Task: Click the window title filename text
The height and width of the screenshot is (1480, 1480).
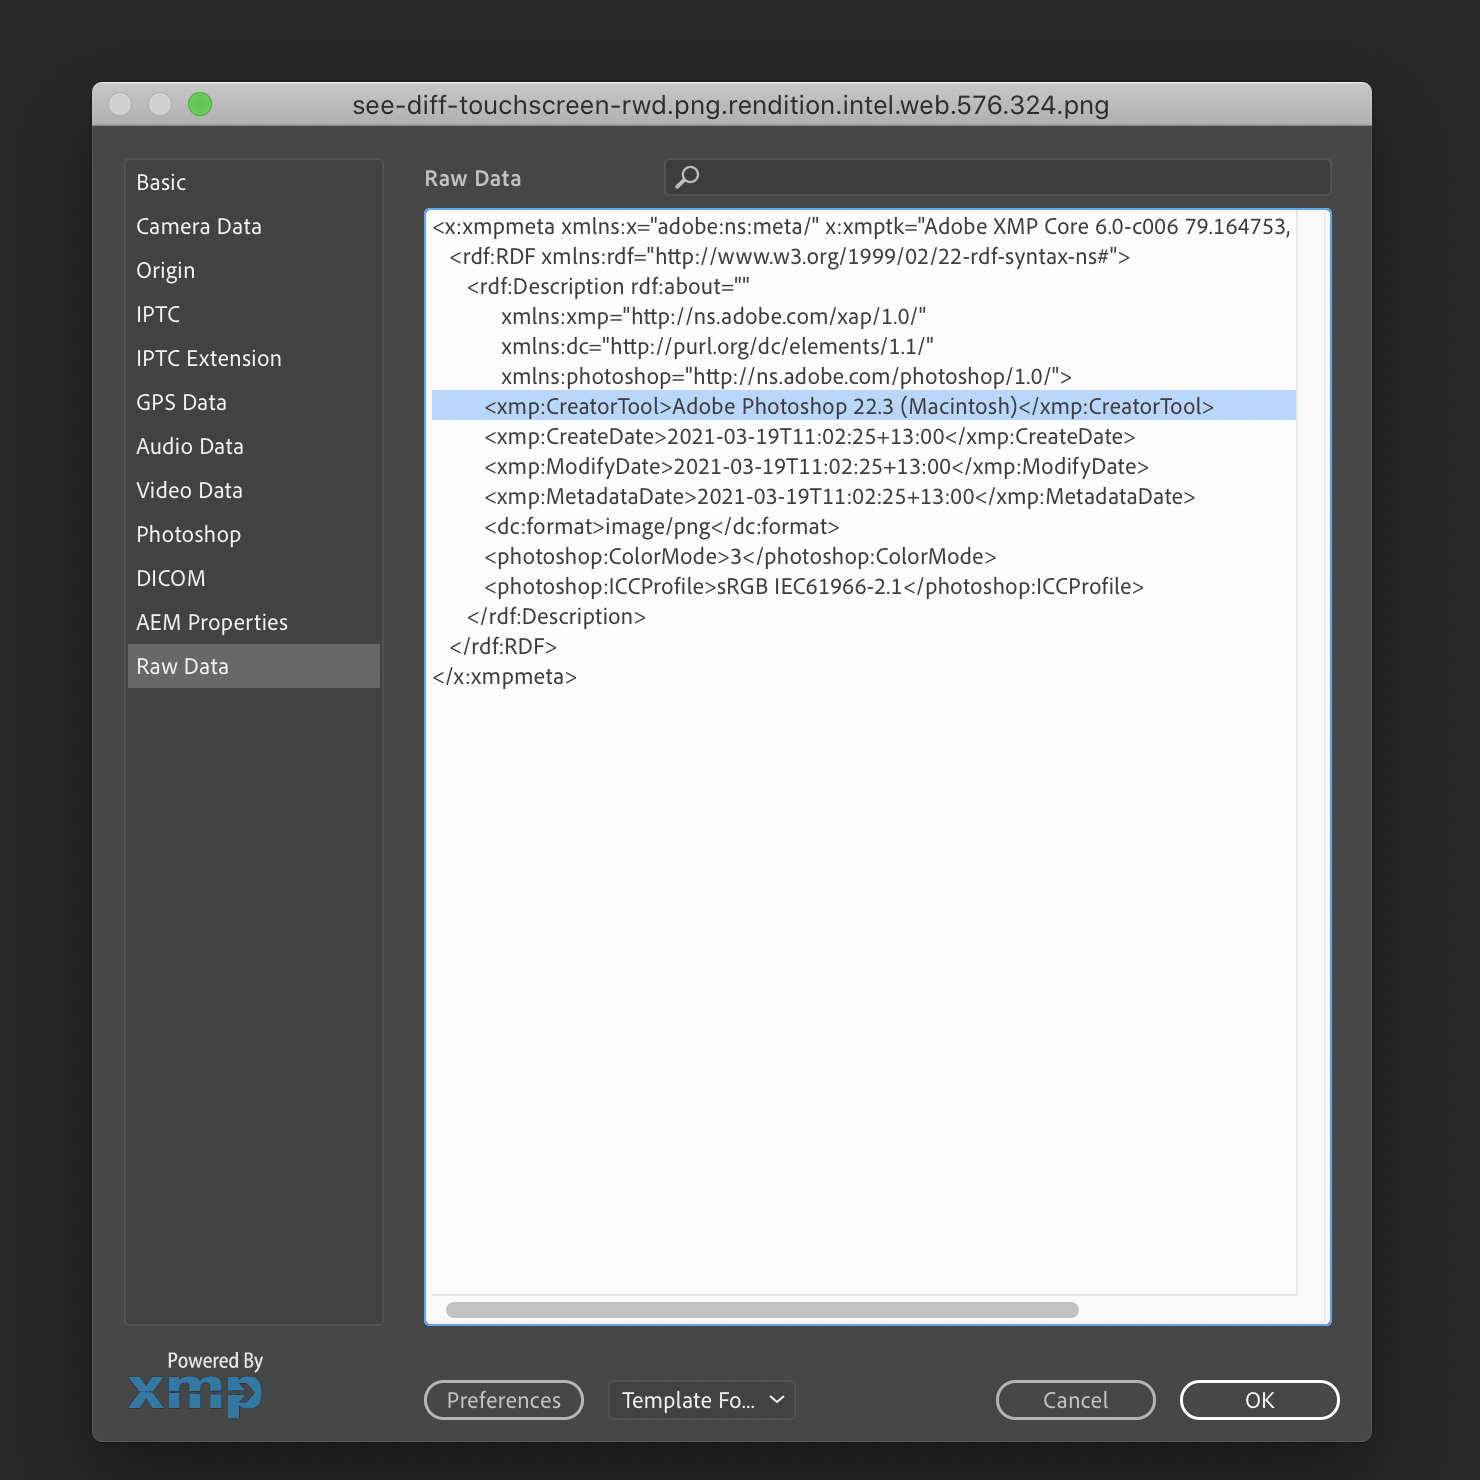Action: [731, 105]
